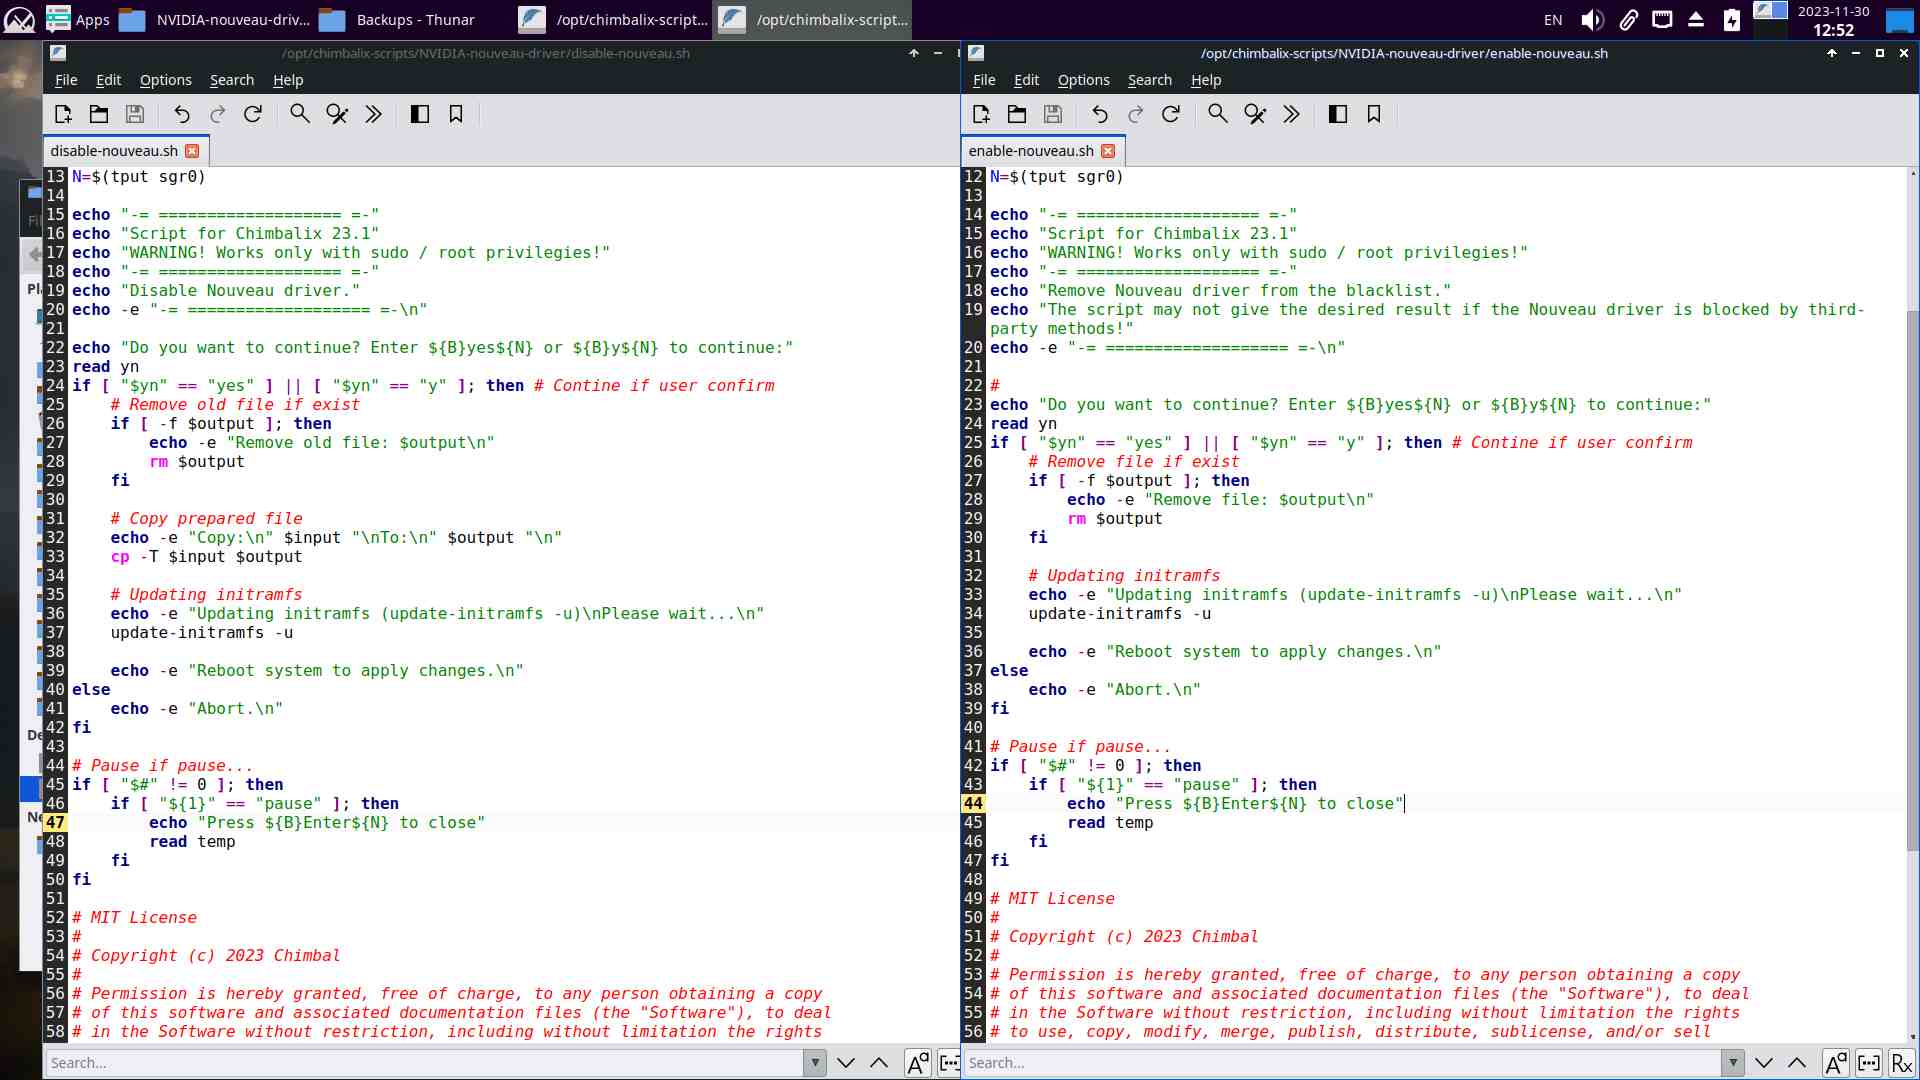Screen dimensions: 1920x1080
Task: Open Options menu in left editor
Action: click(x=165, y=80)
